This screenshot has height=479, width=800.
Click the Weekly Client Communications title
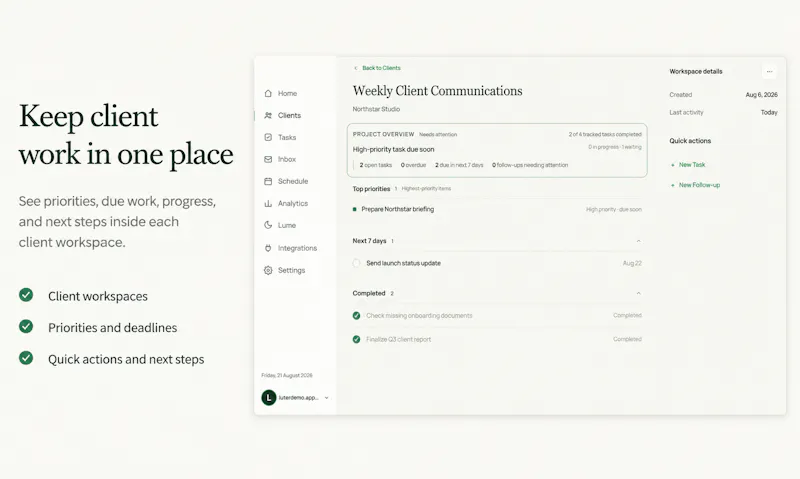click(x=437, y=91)
